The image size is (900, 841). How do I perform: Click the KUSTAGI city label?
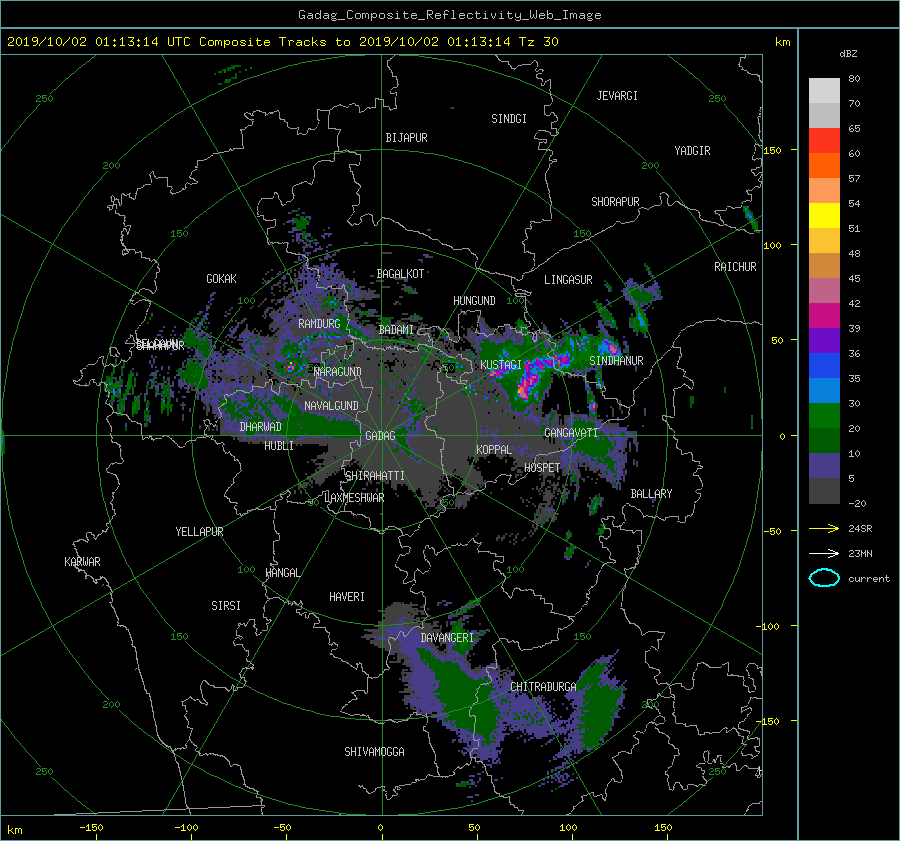pyautogui.click(x=501, y=365)
